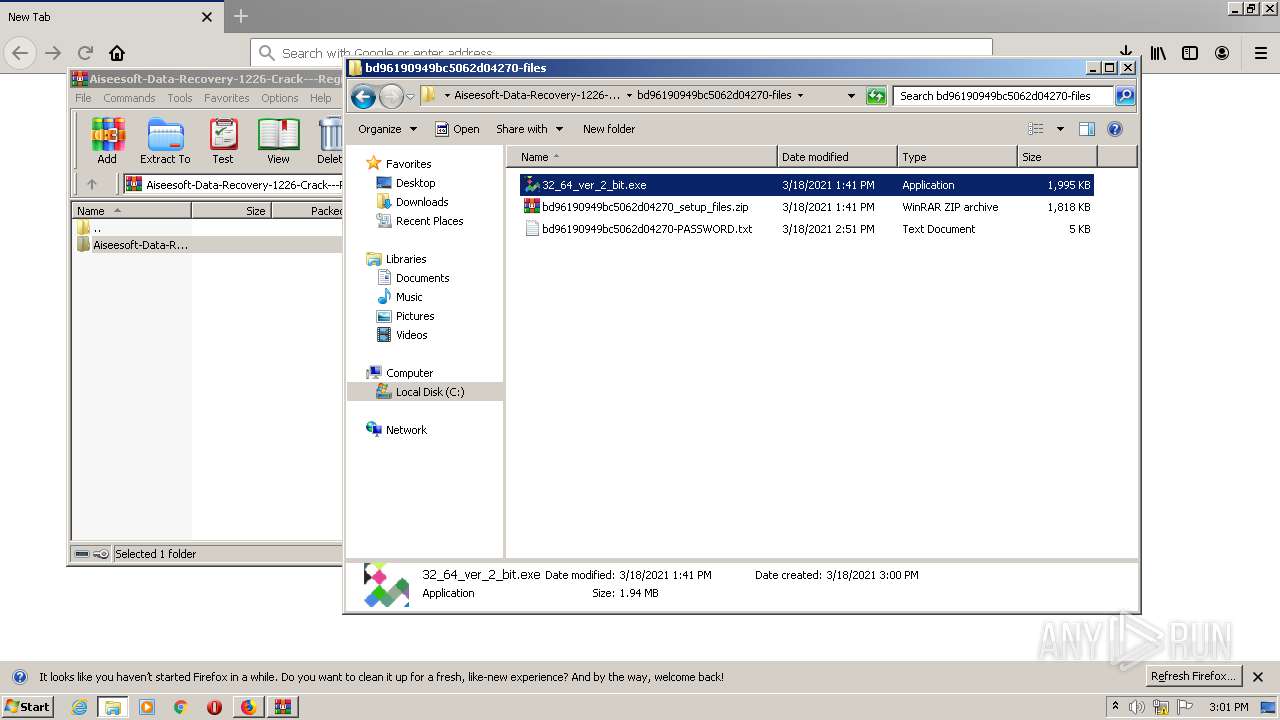Select Recent Places in navigation pane
Image resolution: width=1280 pixels, height=720 pixels.
[429, 221]
